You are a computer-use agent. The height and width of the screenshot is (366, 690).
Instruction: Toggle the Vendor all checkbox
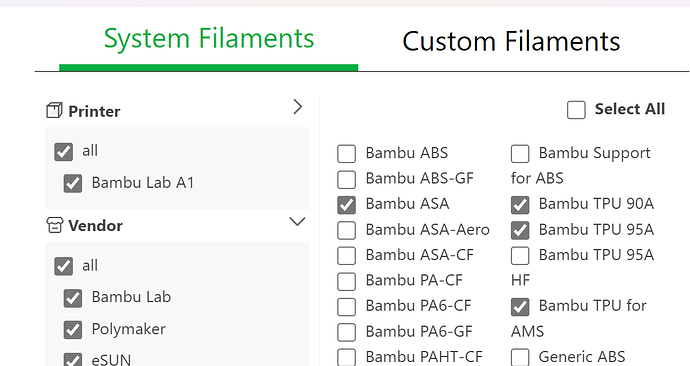pyautogui.click(x=63, y=266)
